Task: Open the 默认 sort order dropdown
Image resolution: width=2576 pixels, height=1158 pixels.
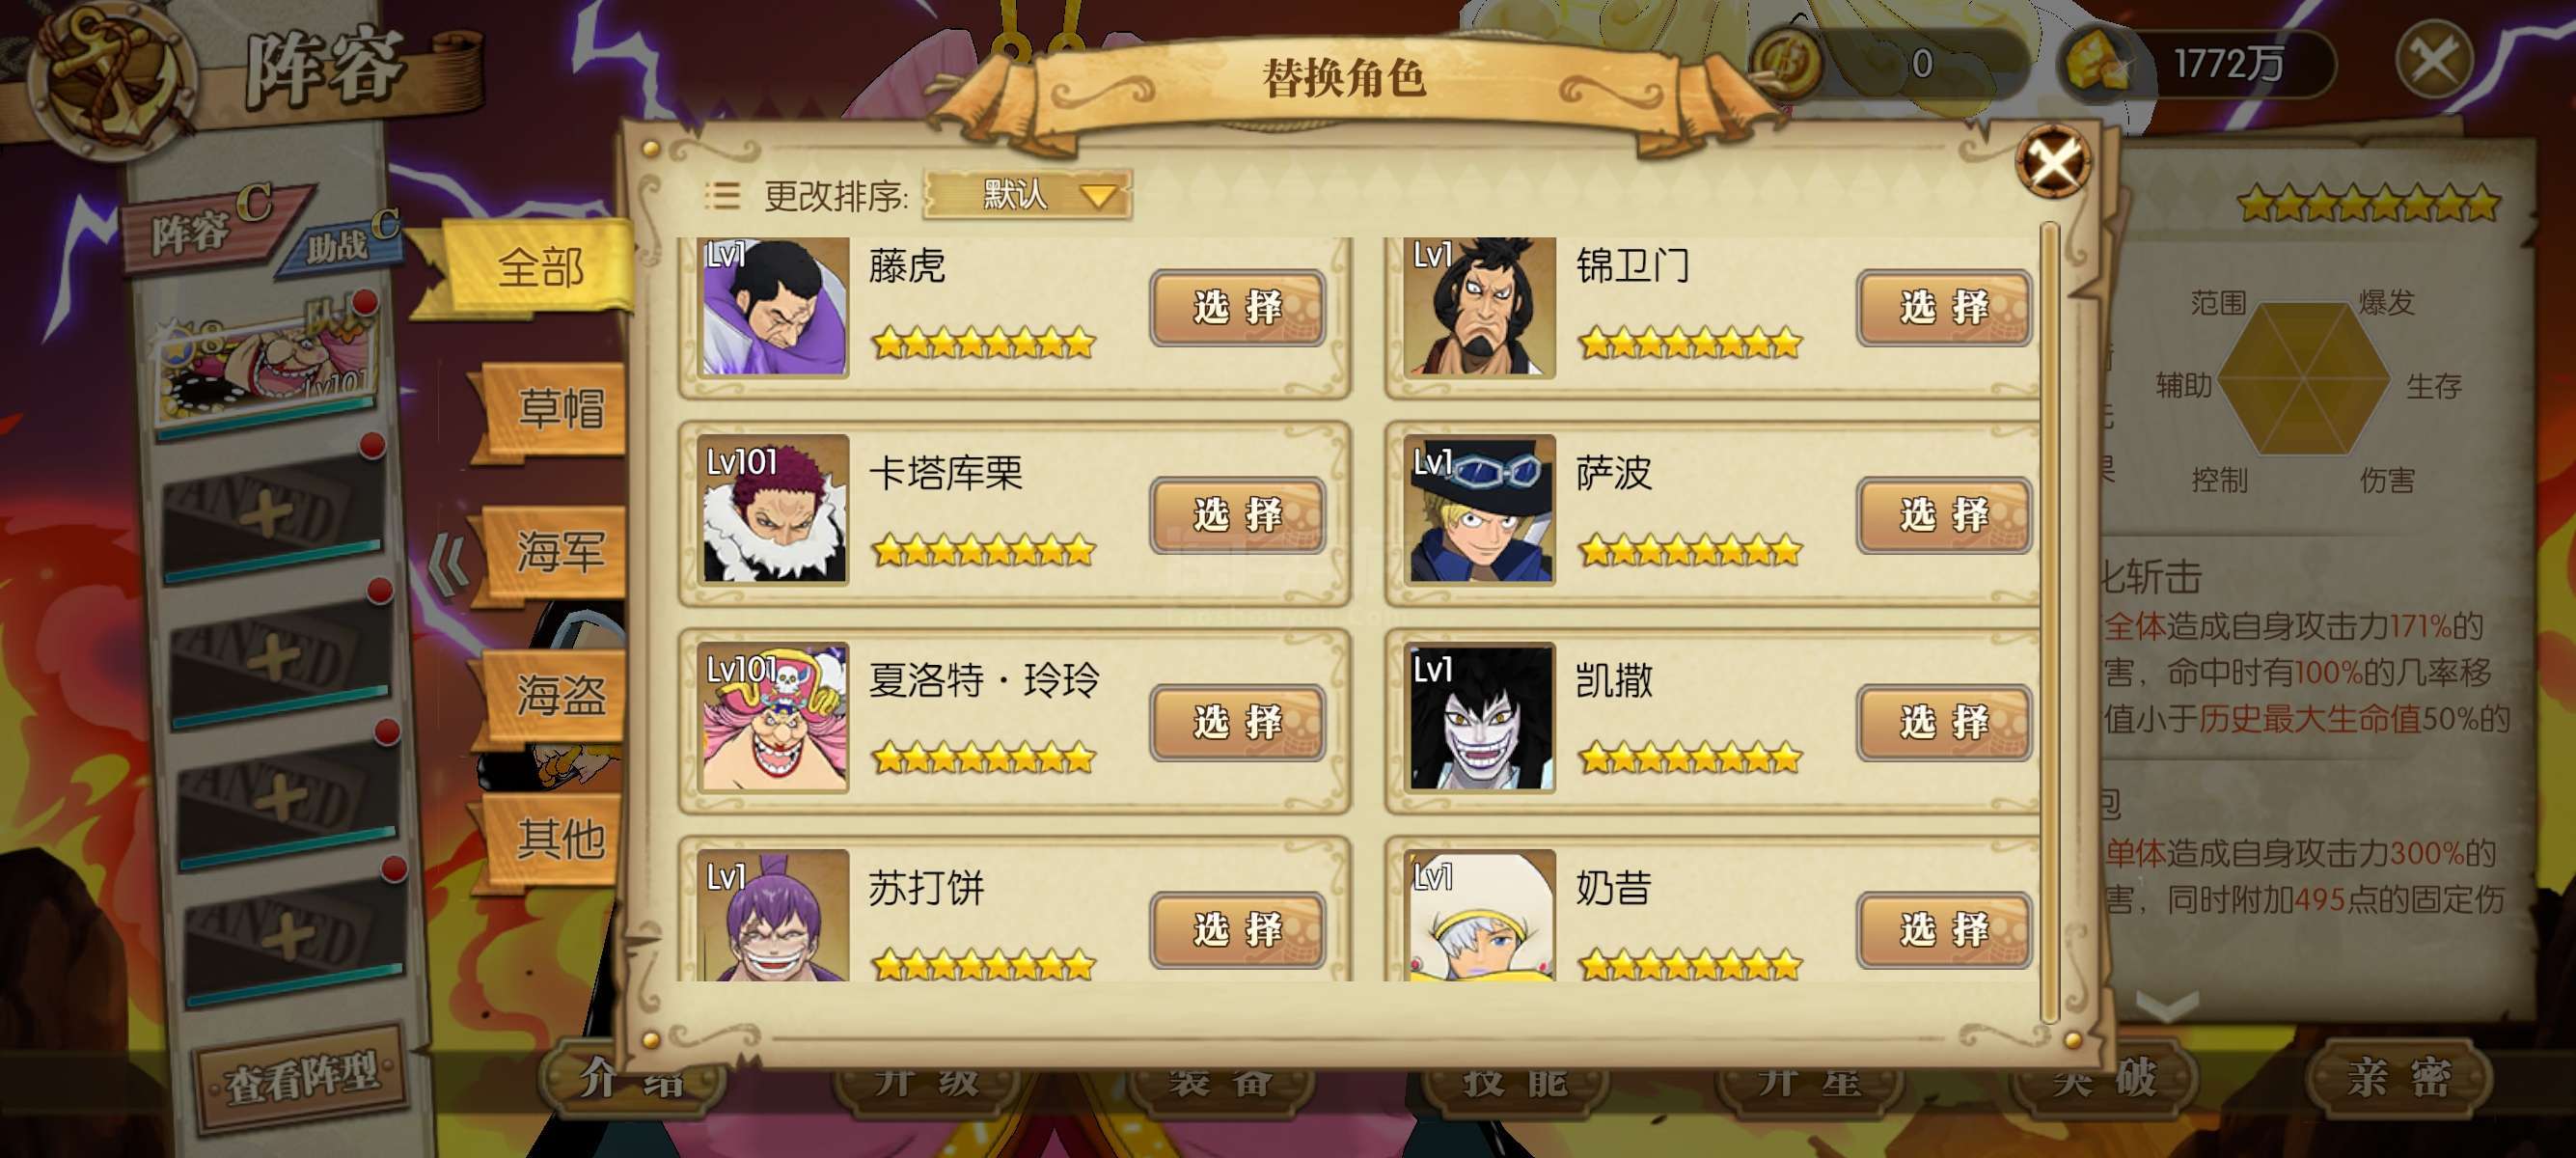Action: coord(1029,194)
